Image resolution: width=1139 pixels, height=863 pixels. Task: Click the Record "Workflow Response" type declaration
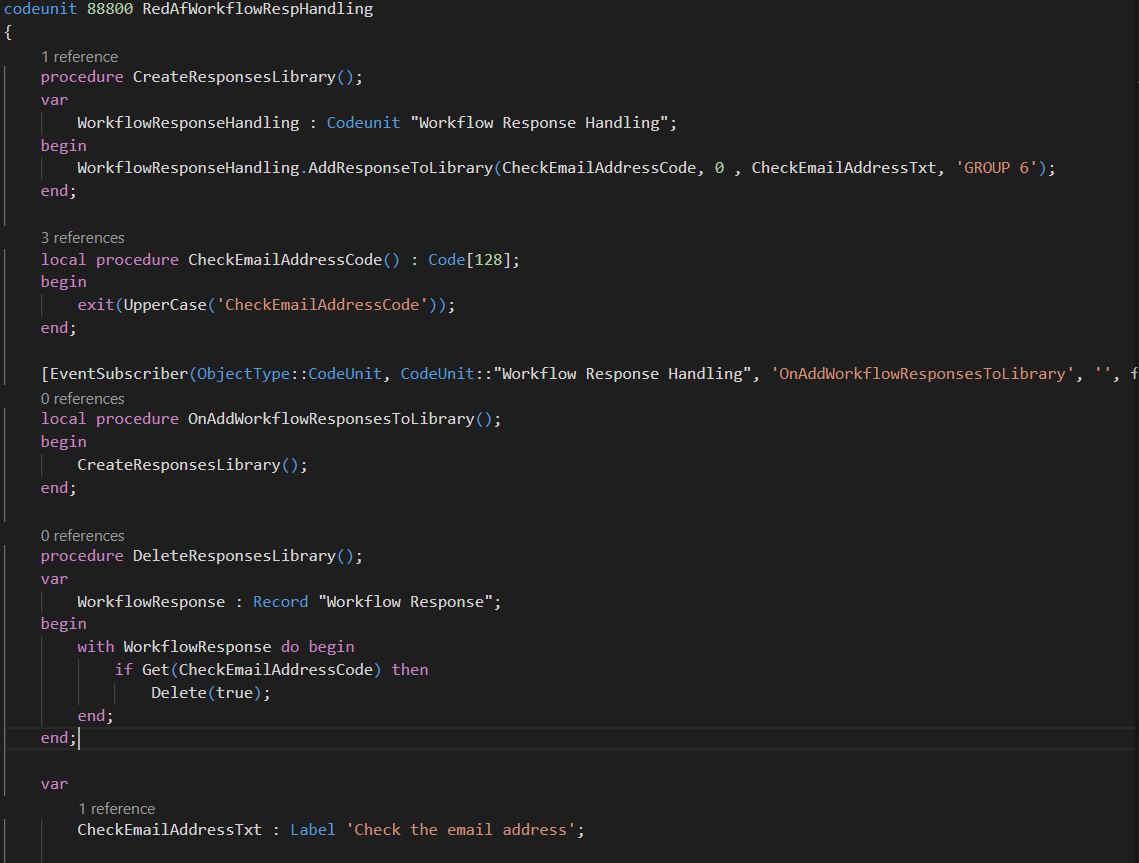coord(376,602)
